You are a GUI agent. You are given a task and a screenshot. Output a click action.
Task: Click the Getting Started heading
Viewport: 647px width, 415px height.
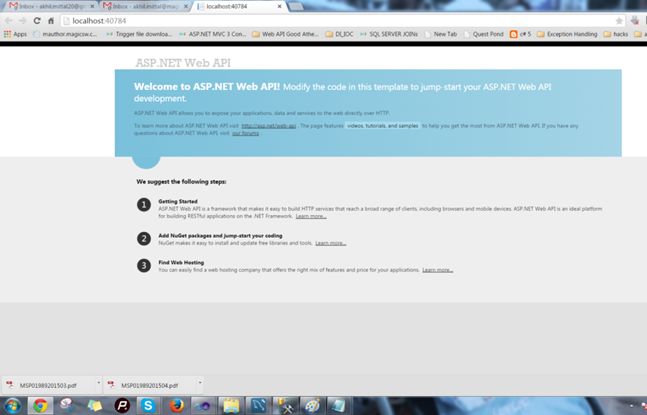click(178, 201)
